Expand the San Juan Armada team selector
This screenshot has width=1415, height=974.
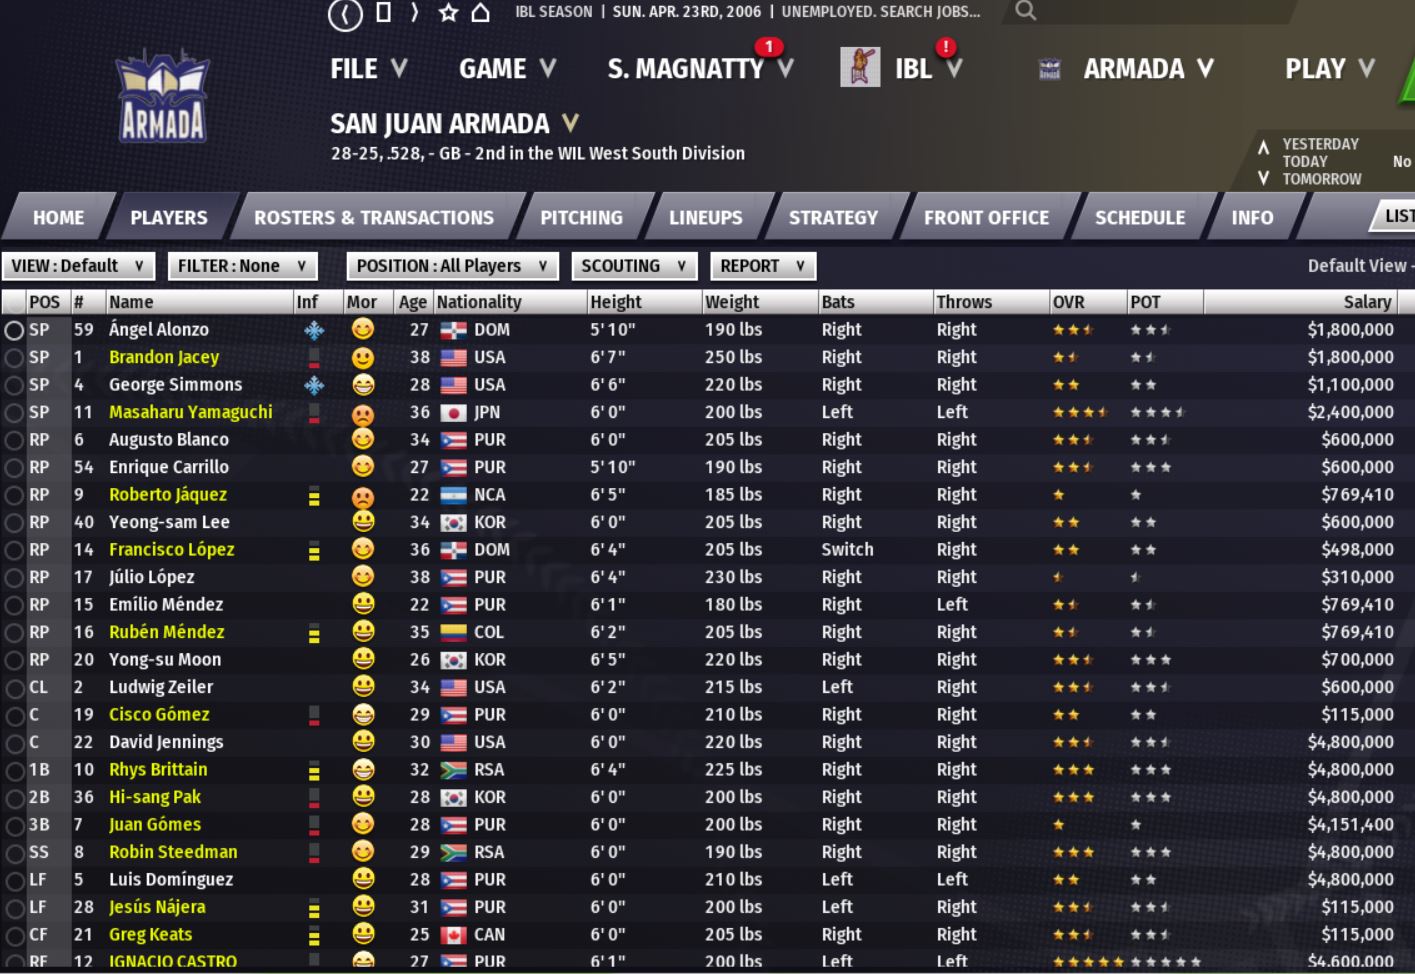pos(570,123)
